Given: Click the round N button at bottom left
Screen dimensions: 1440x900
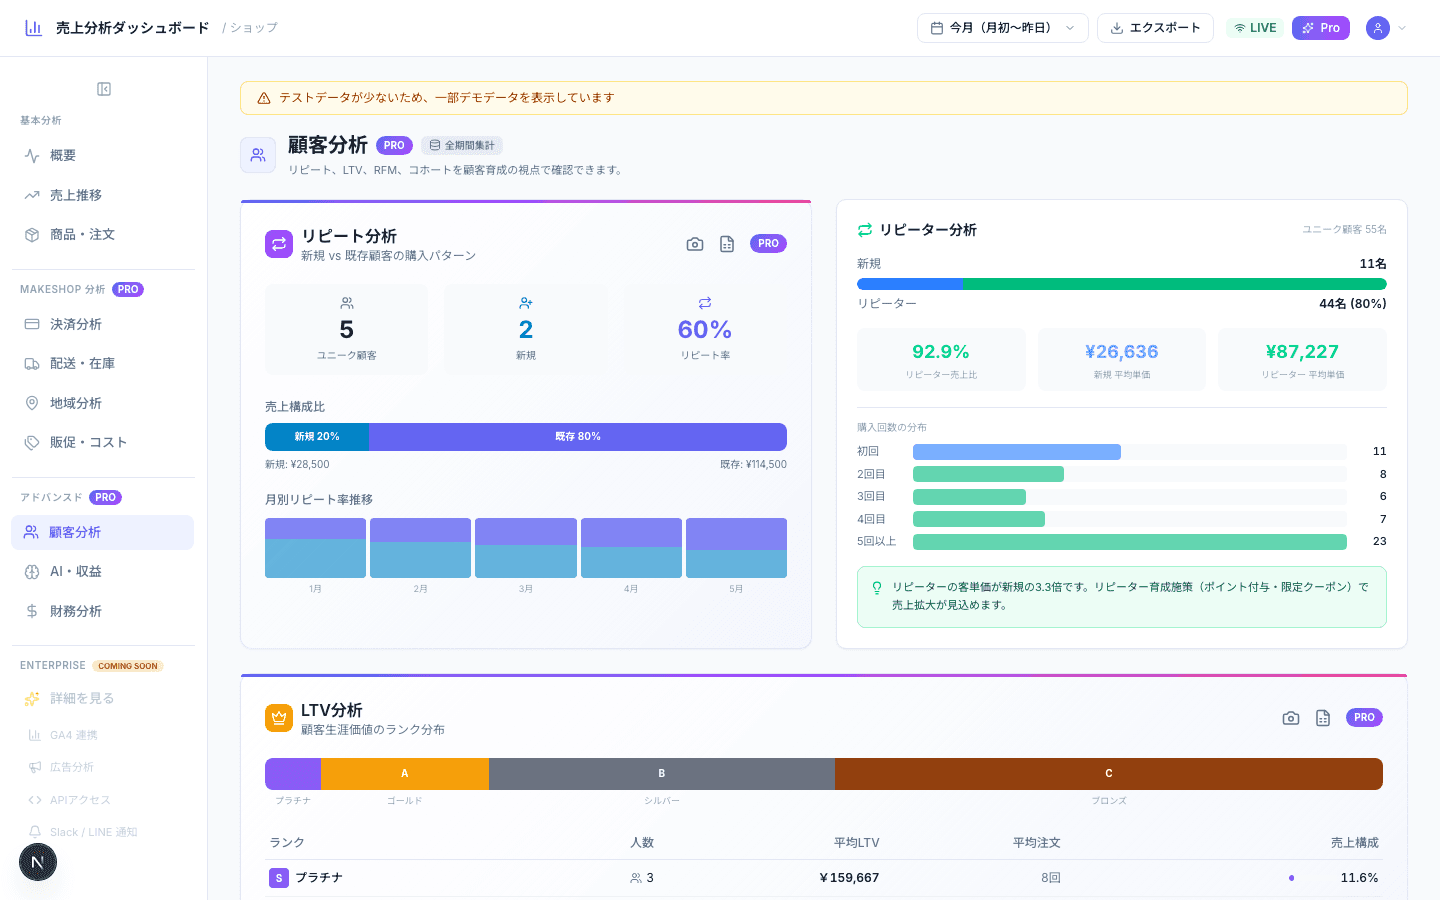Looking at the screenshot, I should point(38,862).
